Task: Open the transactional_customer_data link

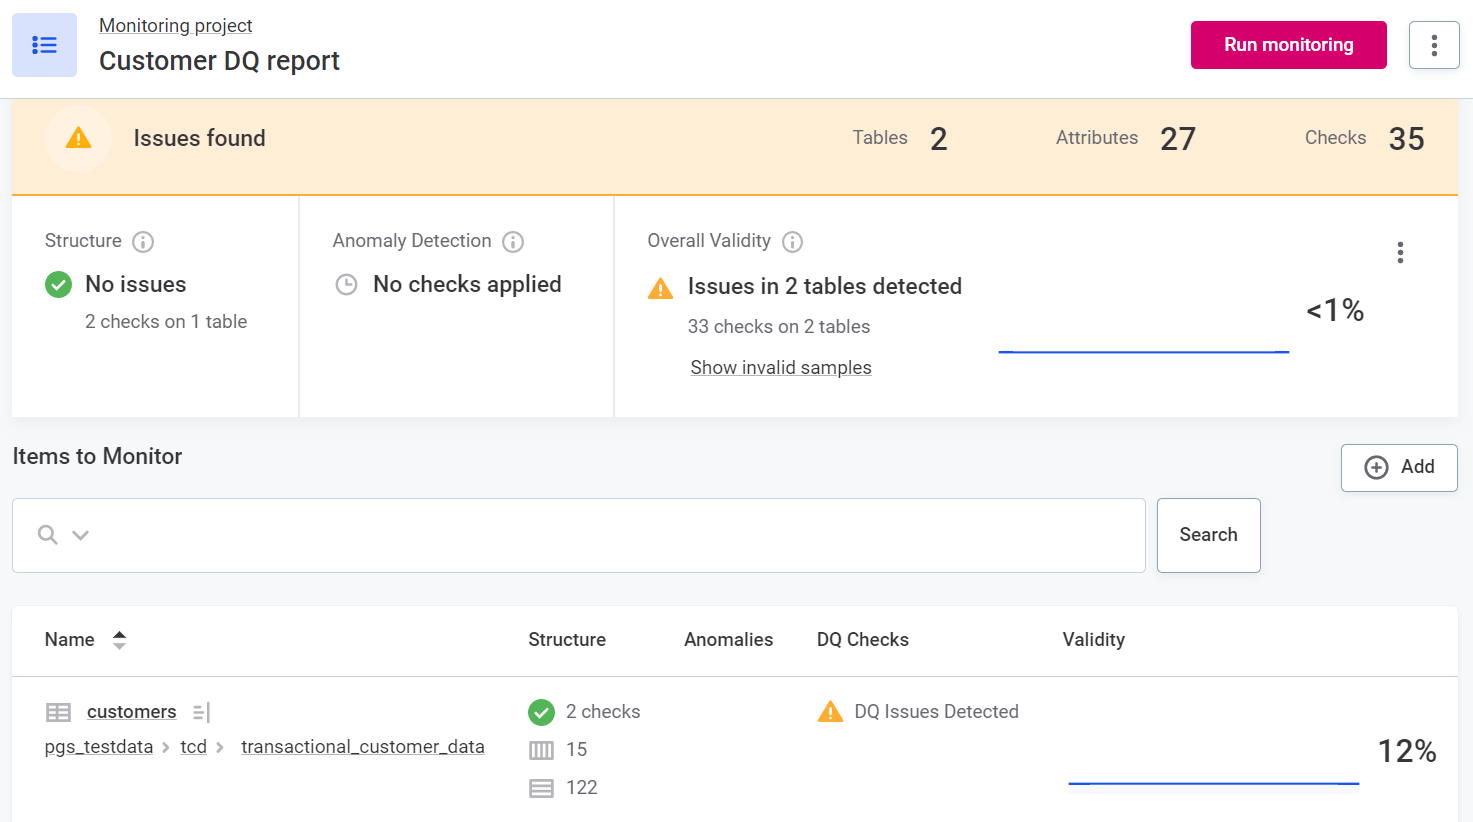Action: pyautogui.click(x=362, y=747)
